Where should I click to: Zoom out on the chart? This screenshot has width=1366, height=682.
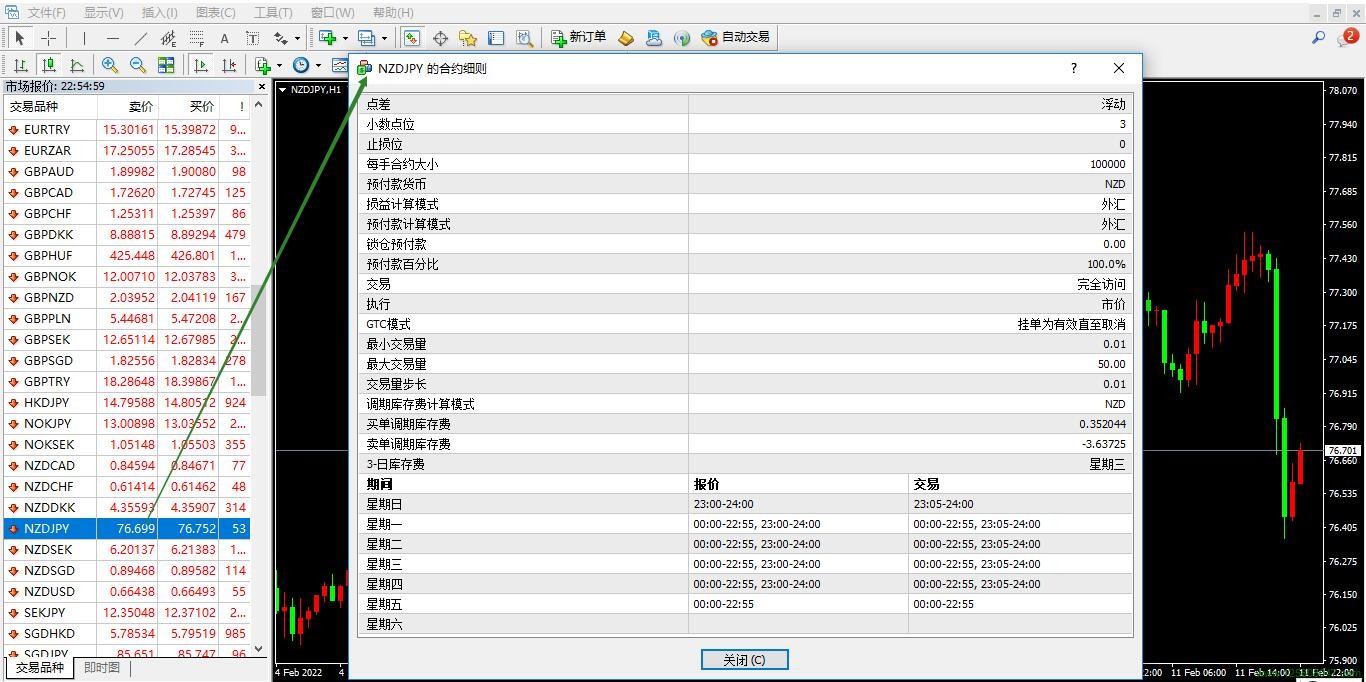coord(138,65)
